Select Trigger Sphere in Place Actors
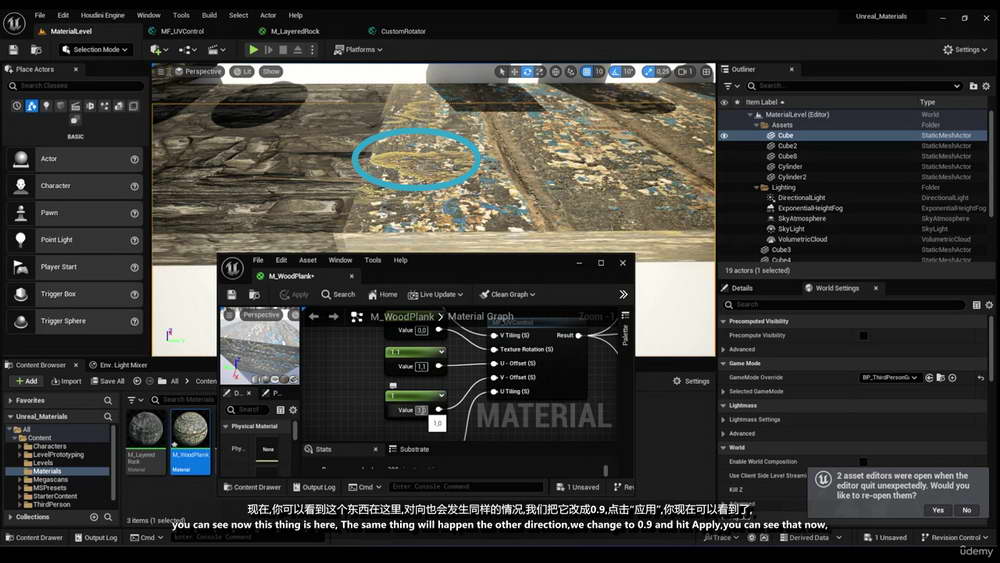The width and height of the screenshot is (1000, 563). 74,321
